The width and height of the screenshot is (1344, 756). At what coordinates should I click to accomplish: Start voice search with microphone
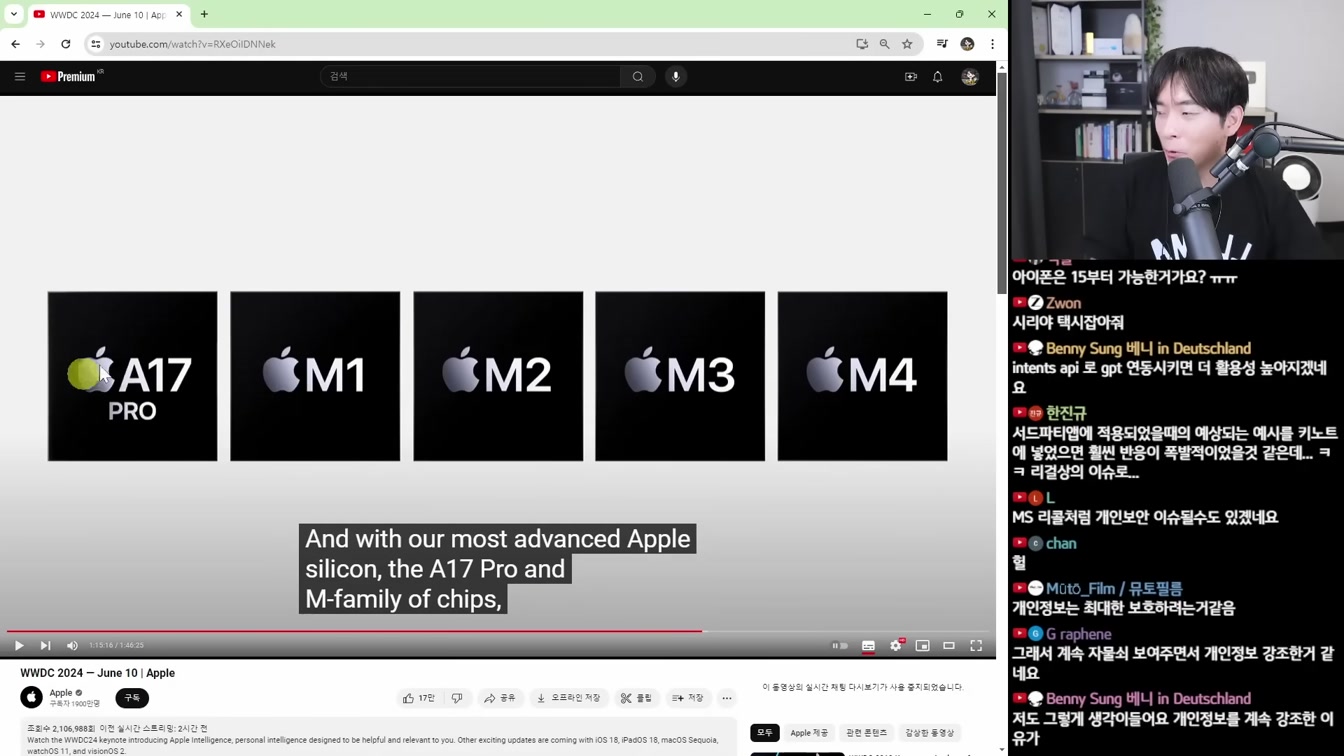point(676,76)
